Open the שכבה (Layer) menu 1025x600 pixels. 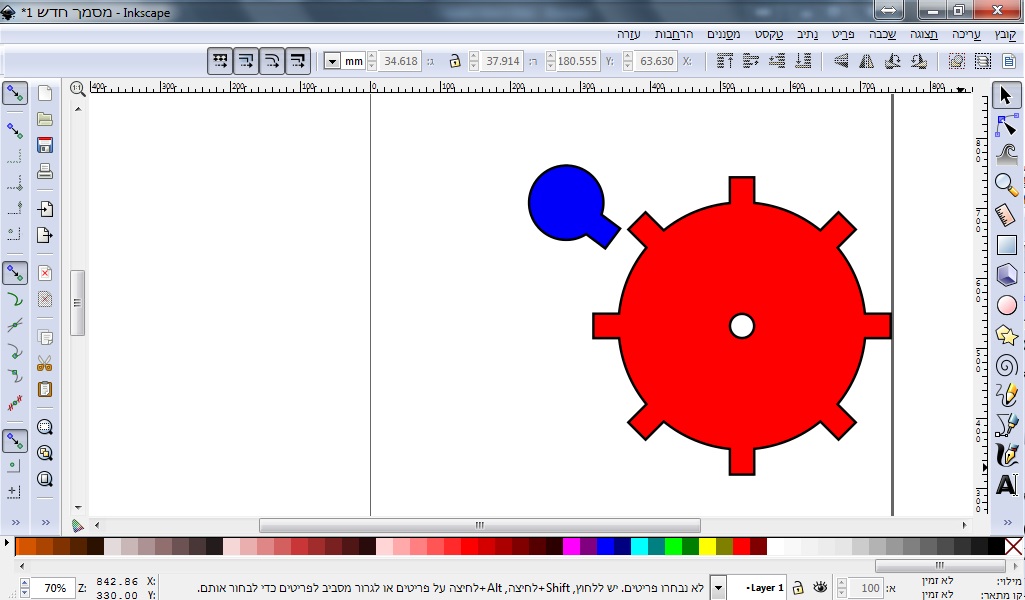(882, 34)
